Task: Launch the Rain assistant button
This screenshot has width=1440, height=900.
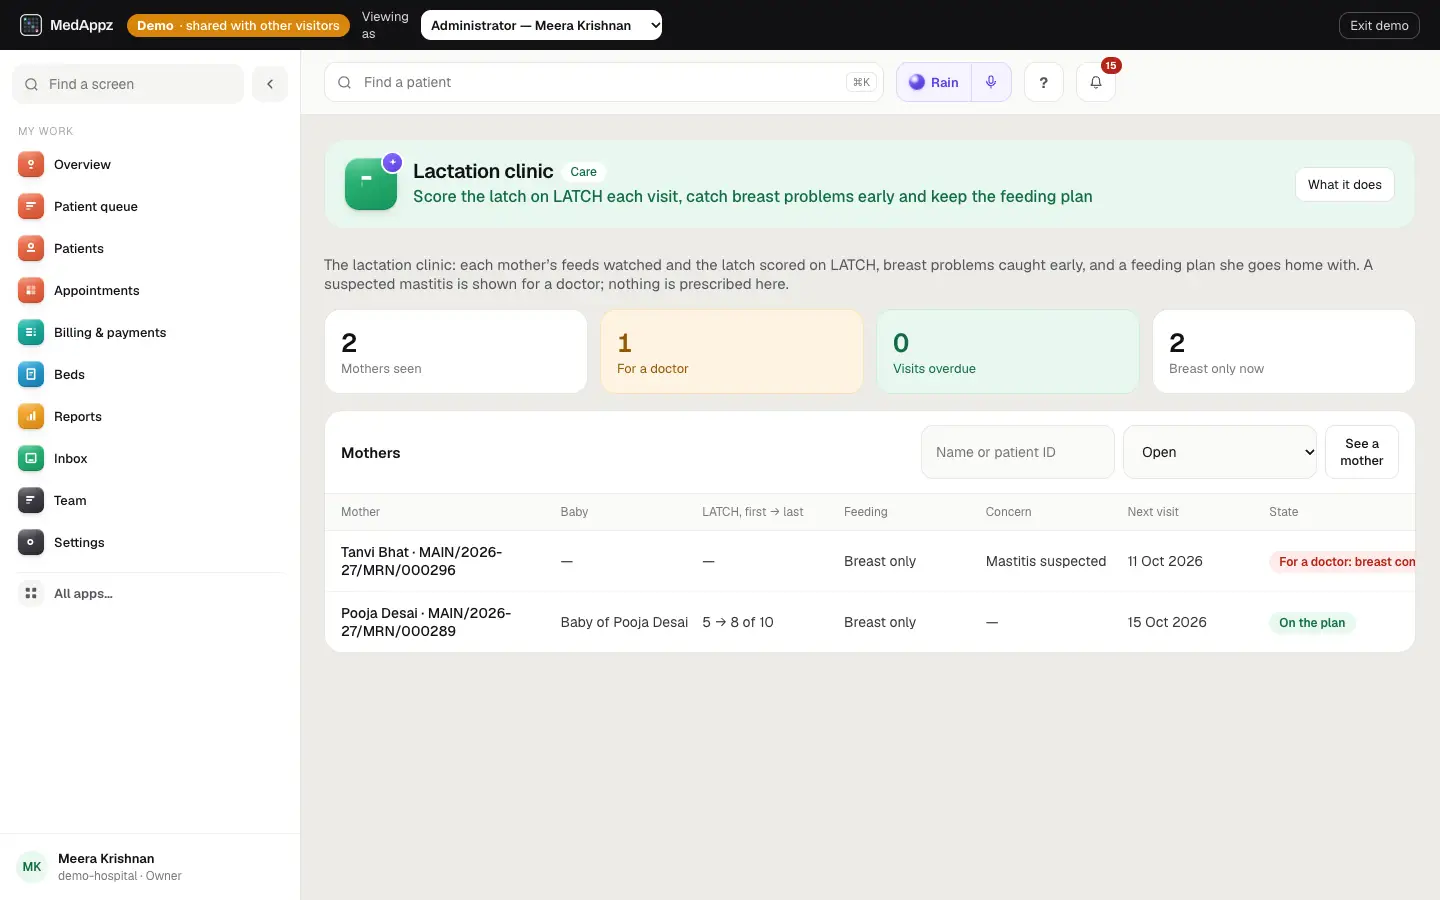Action: pos(934,82)
